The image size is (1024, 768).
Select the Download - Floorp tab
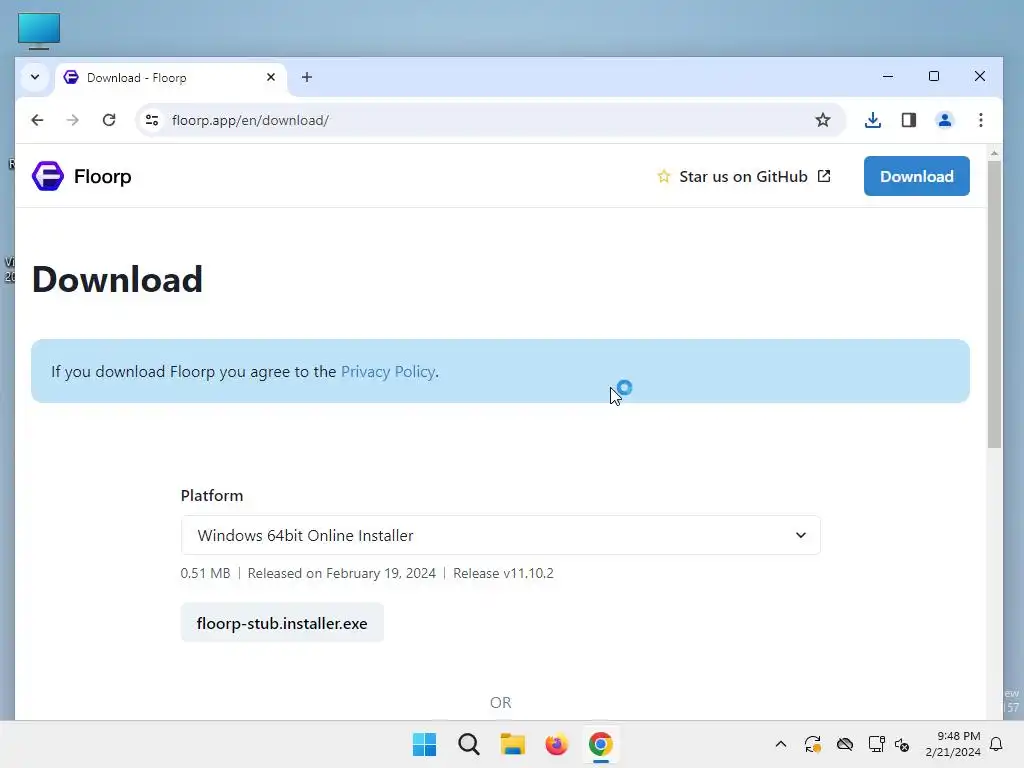coord(171,78)
